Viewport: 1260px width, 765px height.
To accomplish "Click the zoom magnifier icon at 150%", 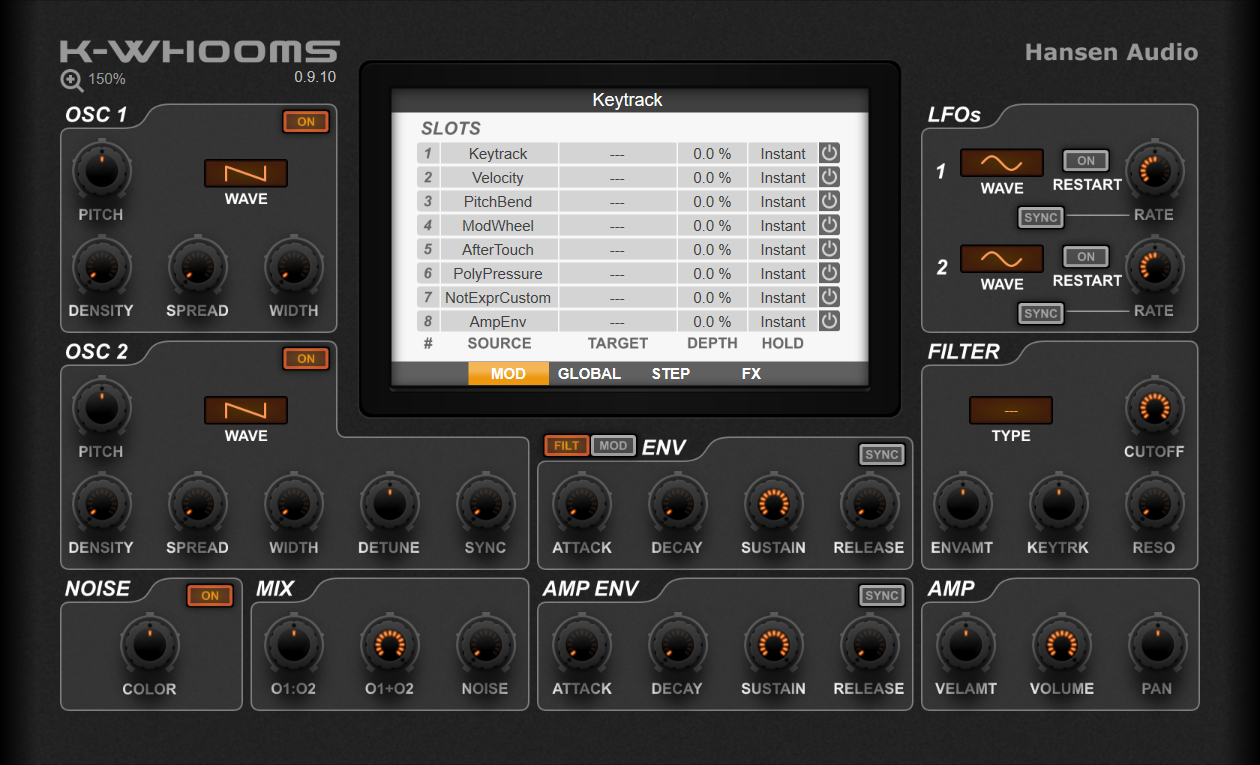I will (72, 80).
